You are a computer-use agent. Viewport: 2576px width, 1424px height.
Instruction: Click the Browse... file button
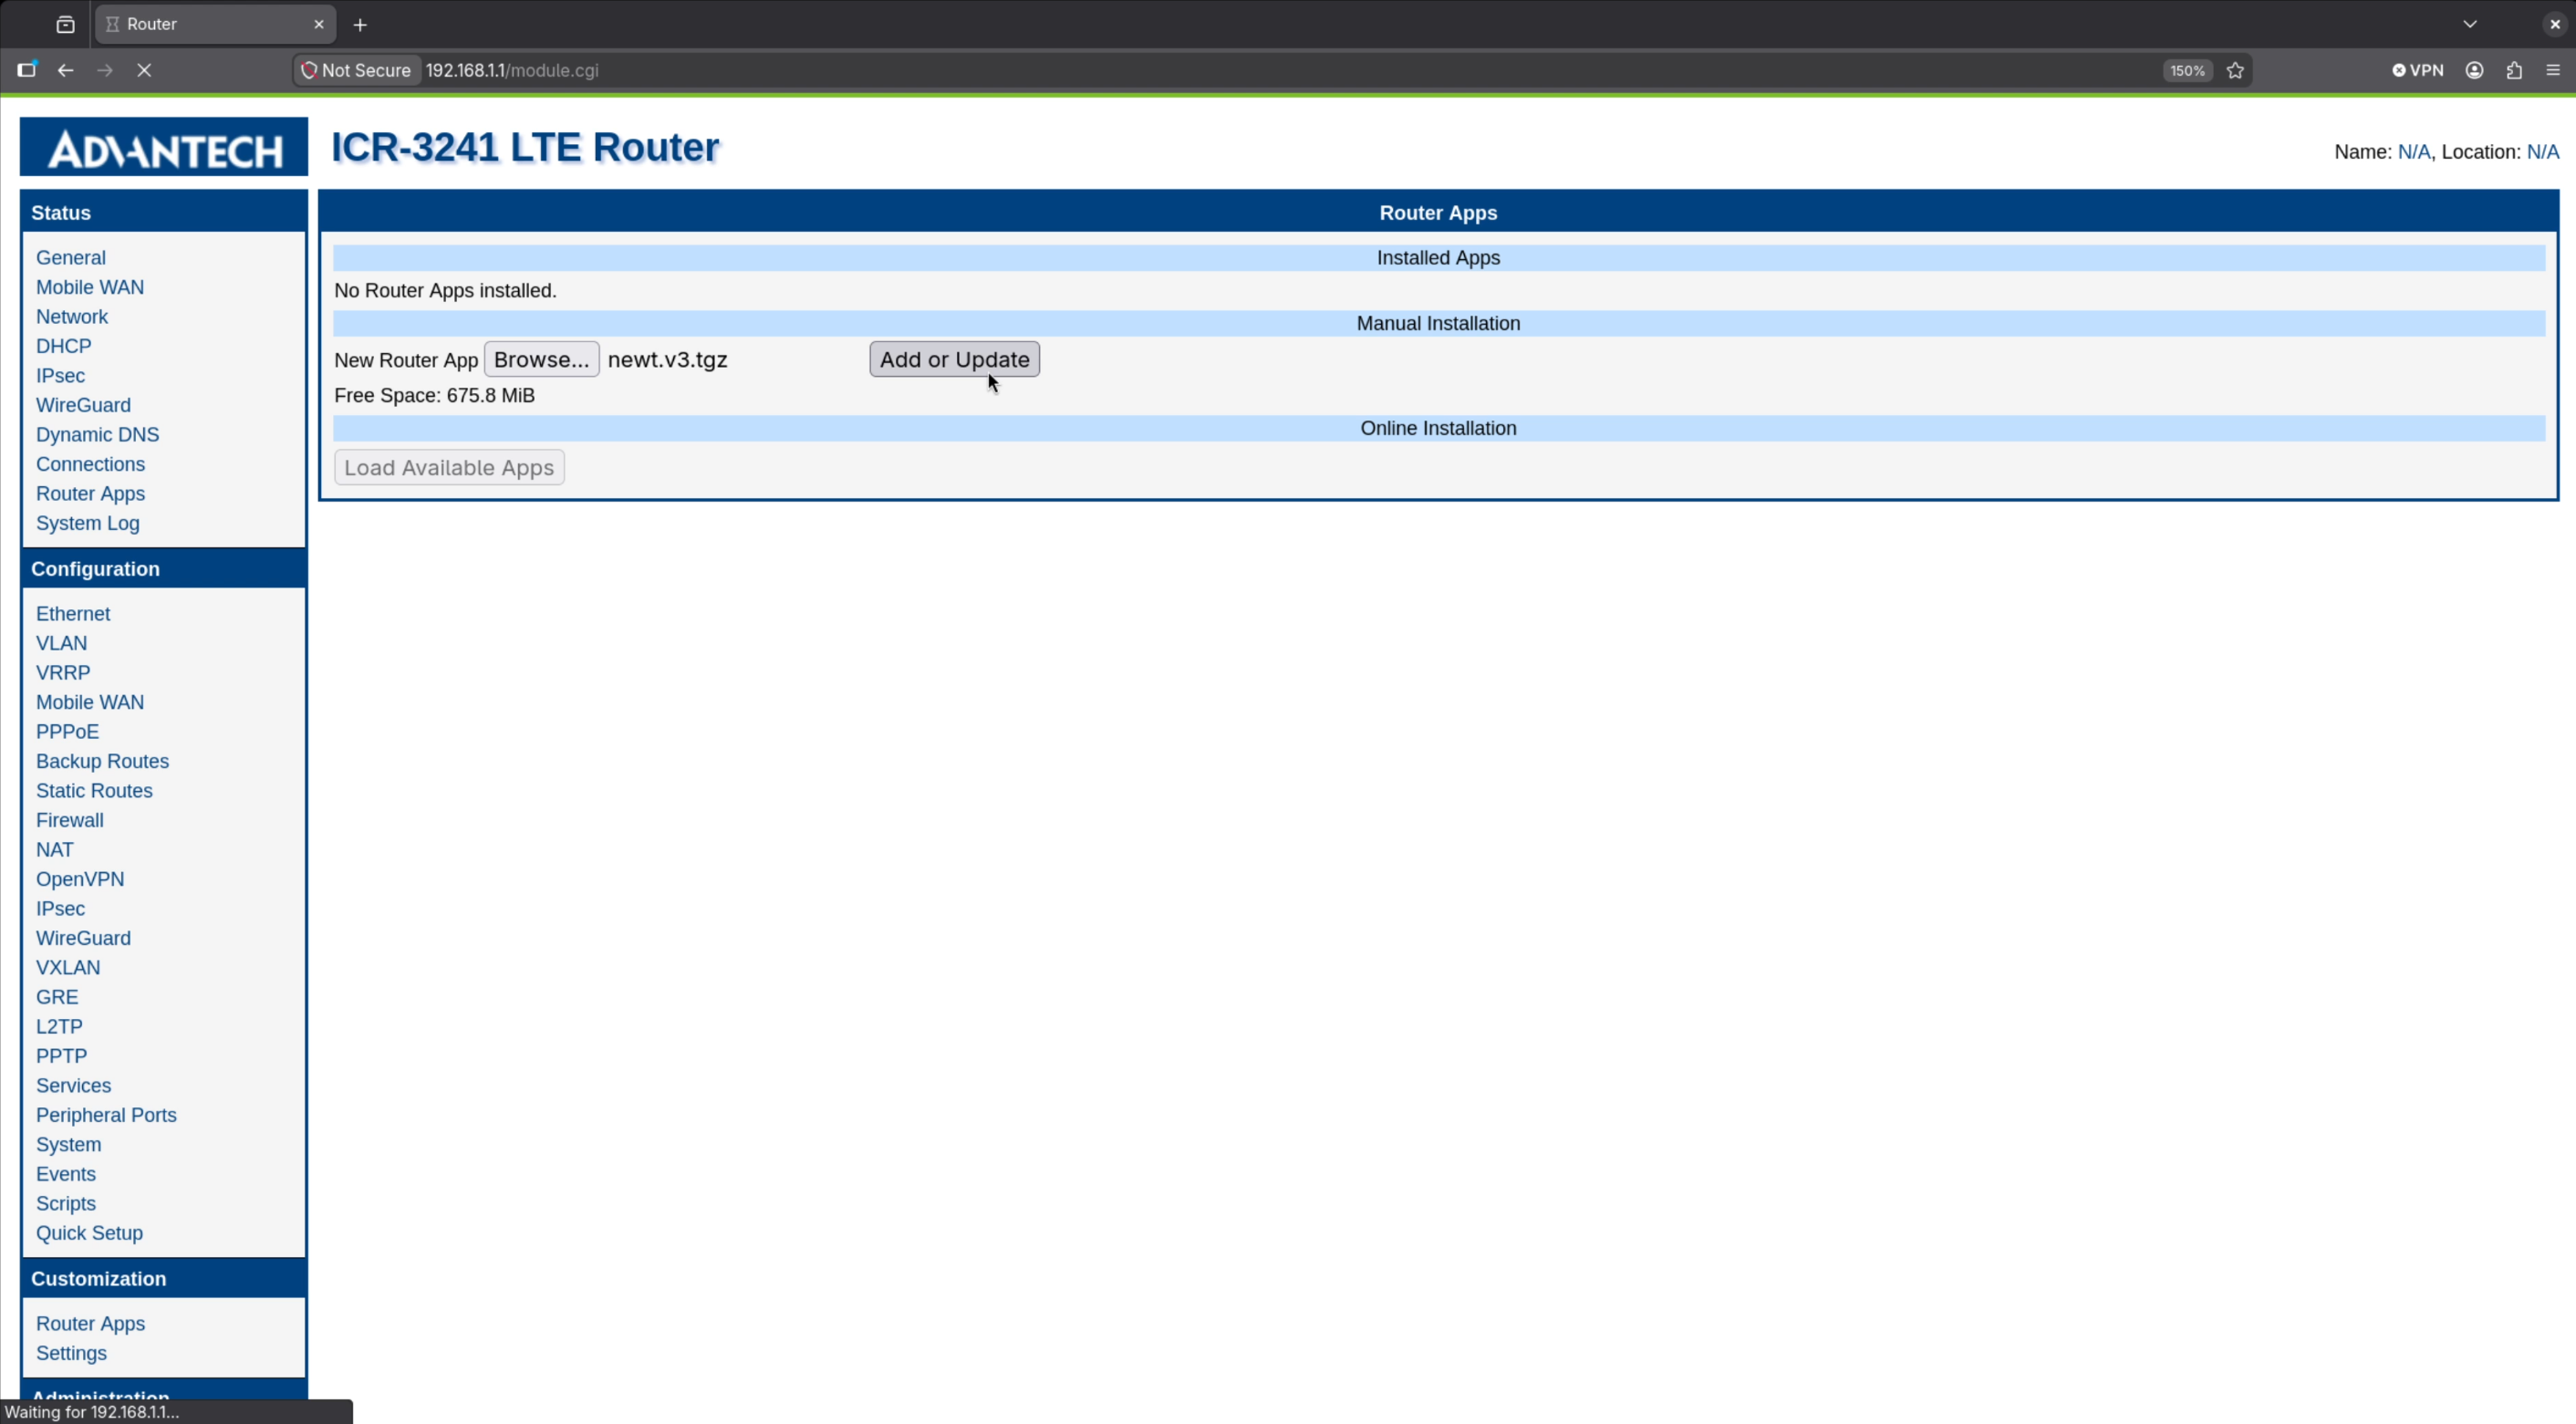tap(542, 359)
